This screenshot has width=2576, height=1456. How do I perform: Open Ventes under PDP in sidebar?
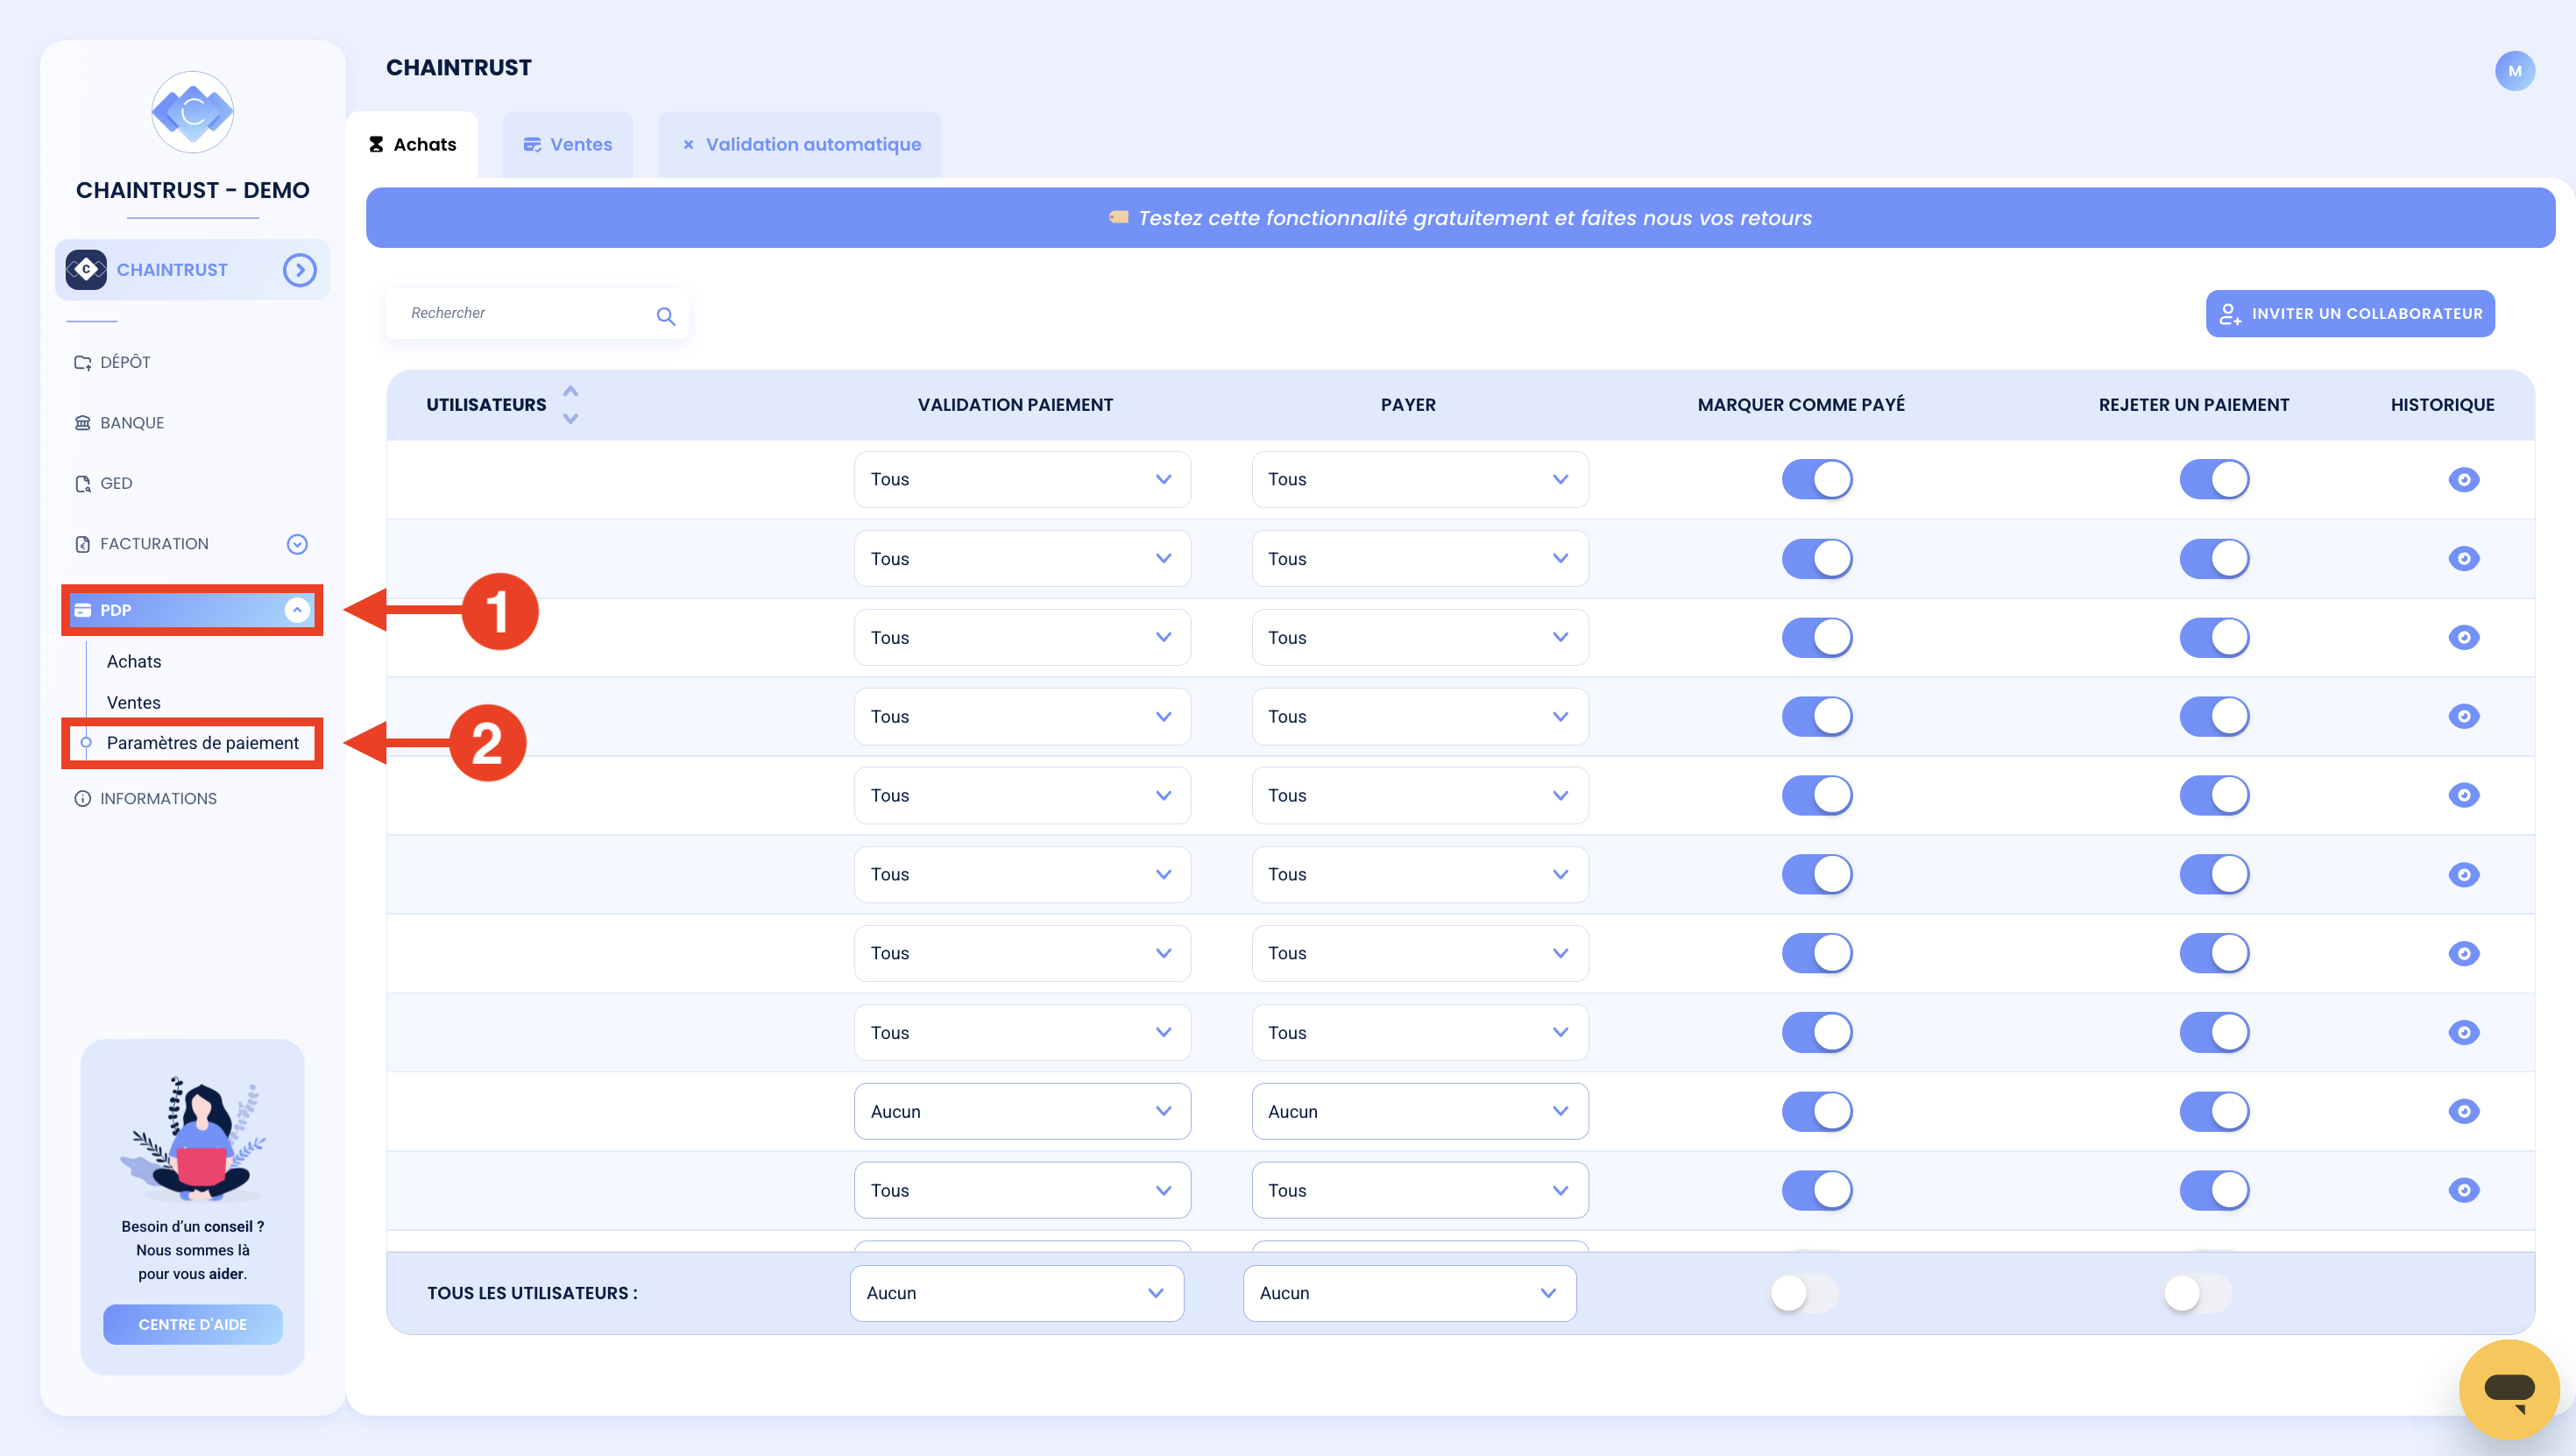pyautogui.click(x=134, y=702)
